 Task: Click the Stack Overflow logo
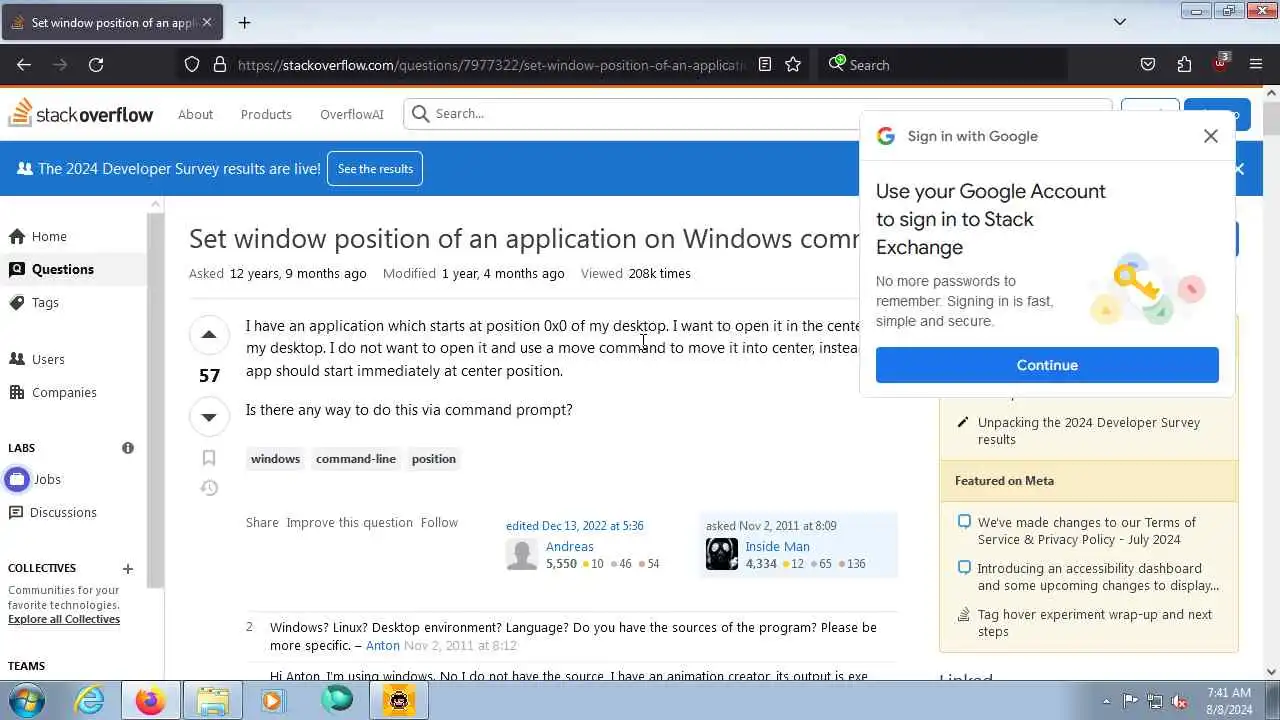[81, 113]
